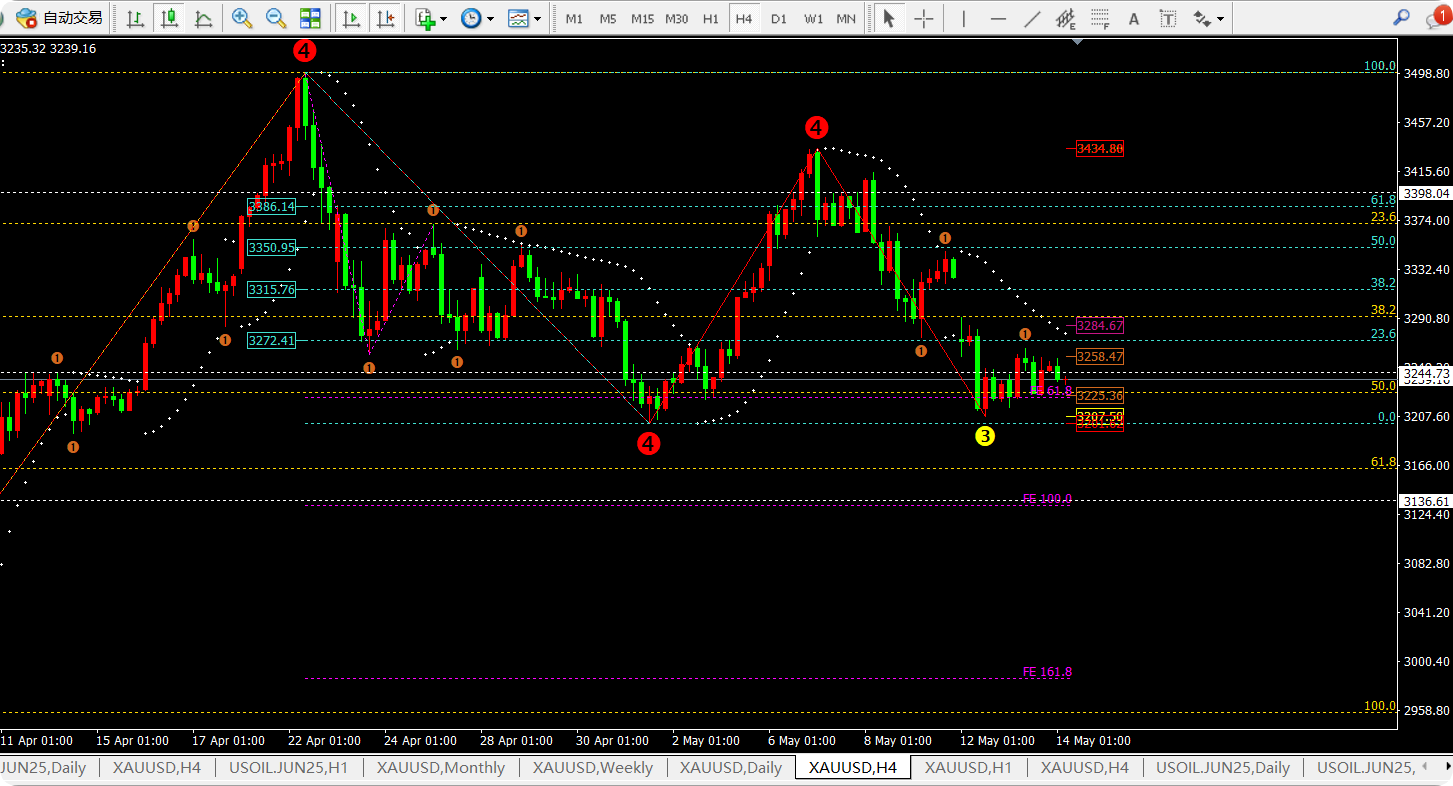
Task: Toggle chart auto scroll
Action: [x=350, y=18]
